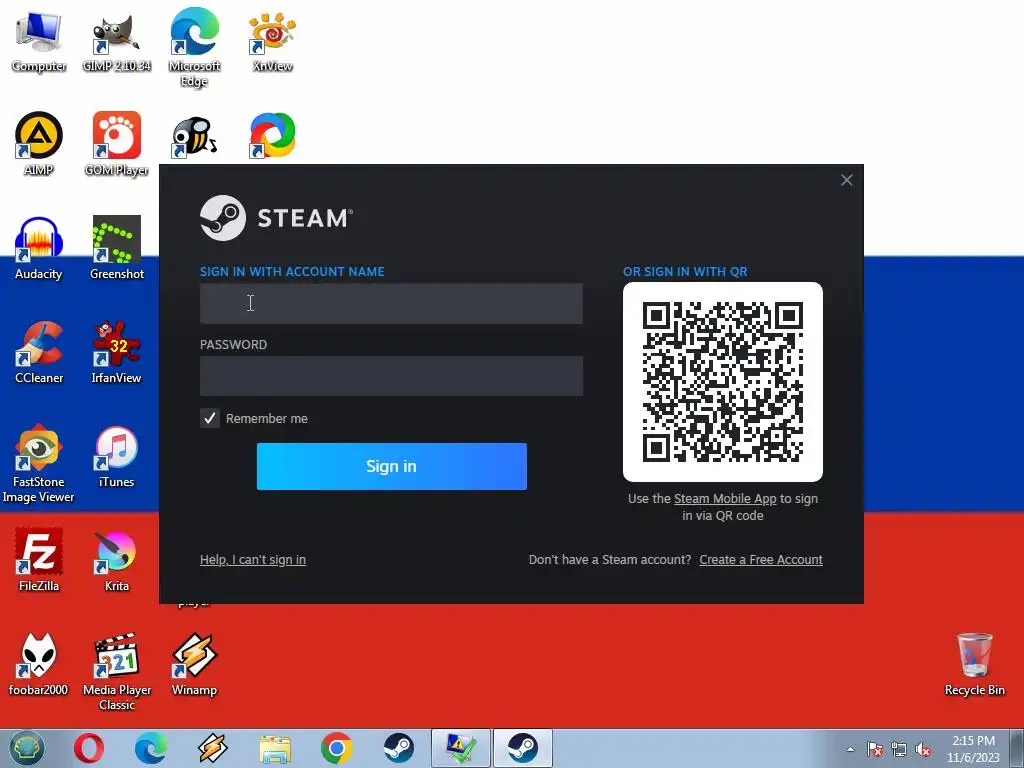1024x768 pixels.
Task: Click the muted volume tray icon
Action: pyautogui.click(x=923, y=749)
